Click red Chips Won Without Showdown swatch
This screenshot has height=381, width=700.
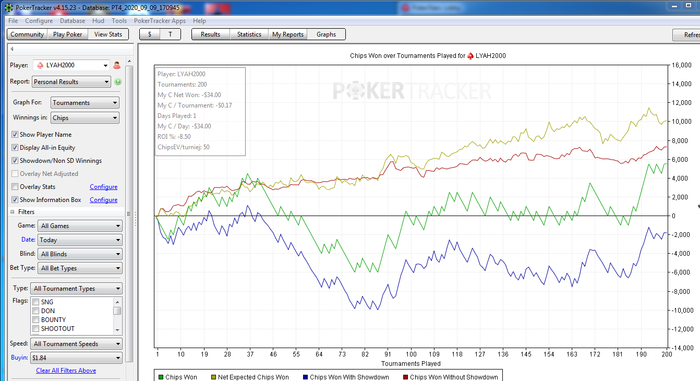click(x=405, y=377)
